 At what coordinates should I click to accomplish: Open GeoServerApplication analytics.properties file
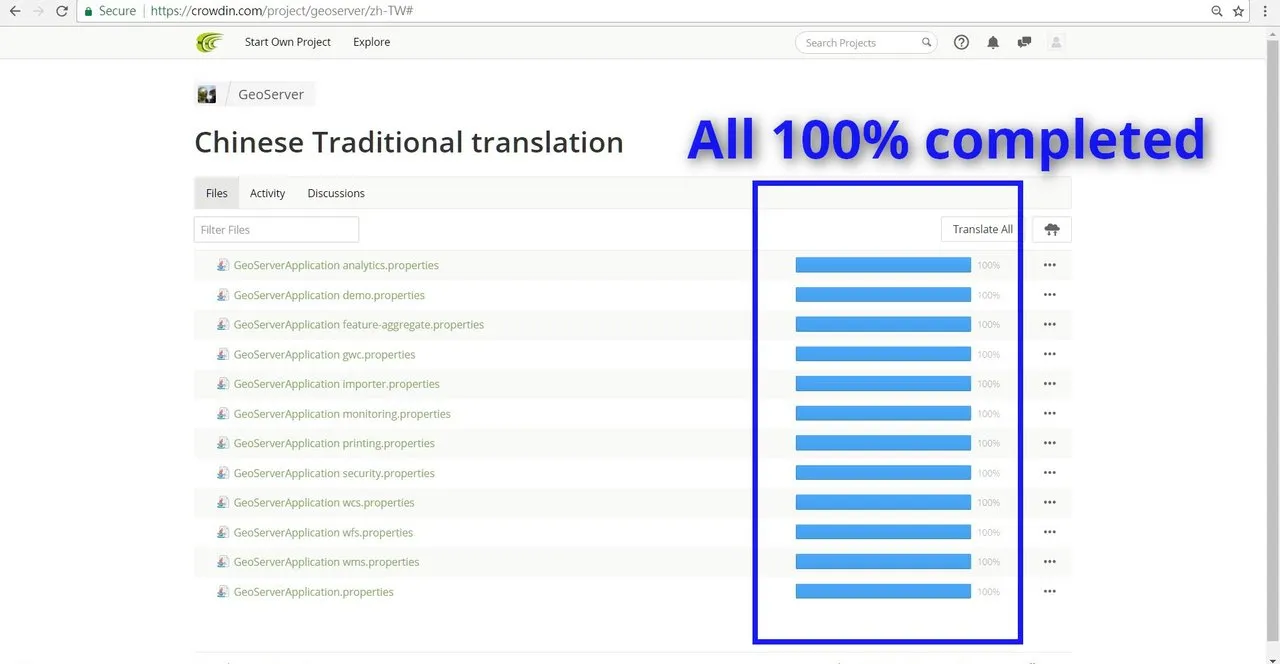[x=336, y=265]
